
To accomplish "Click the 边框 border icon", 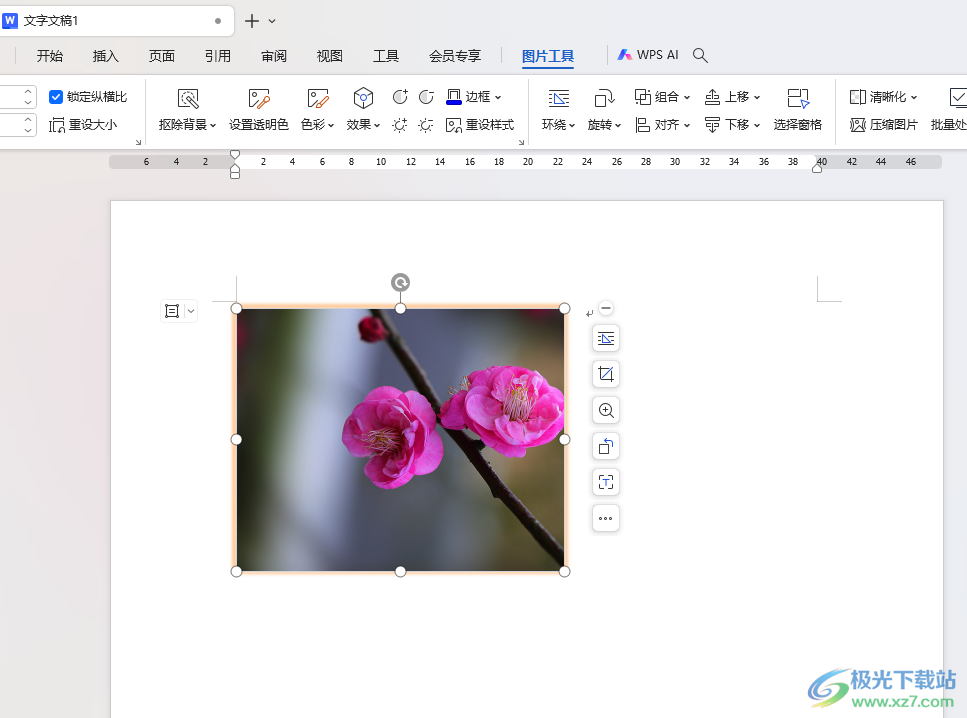I will coord(454,97).
